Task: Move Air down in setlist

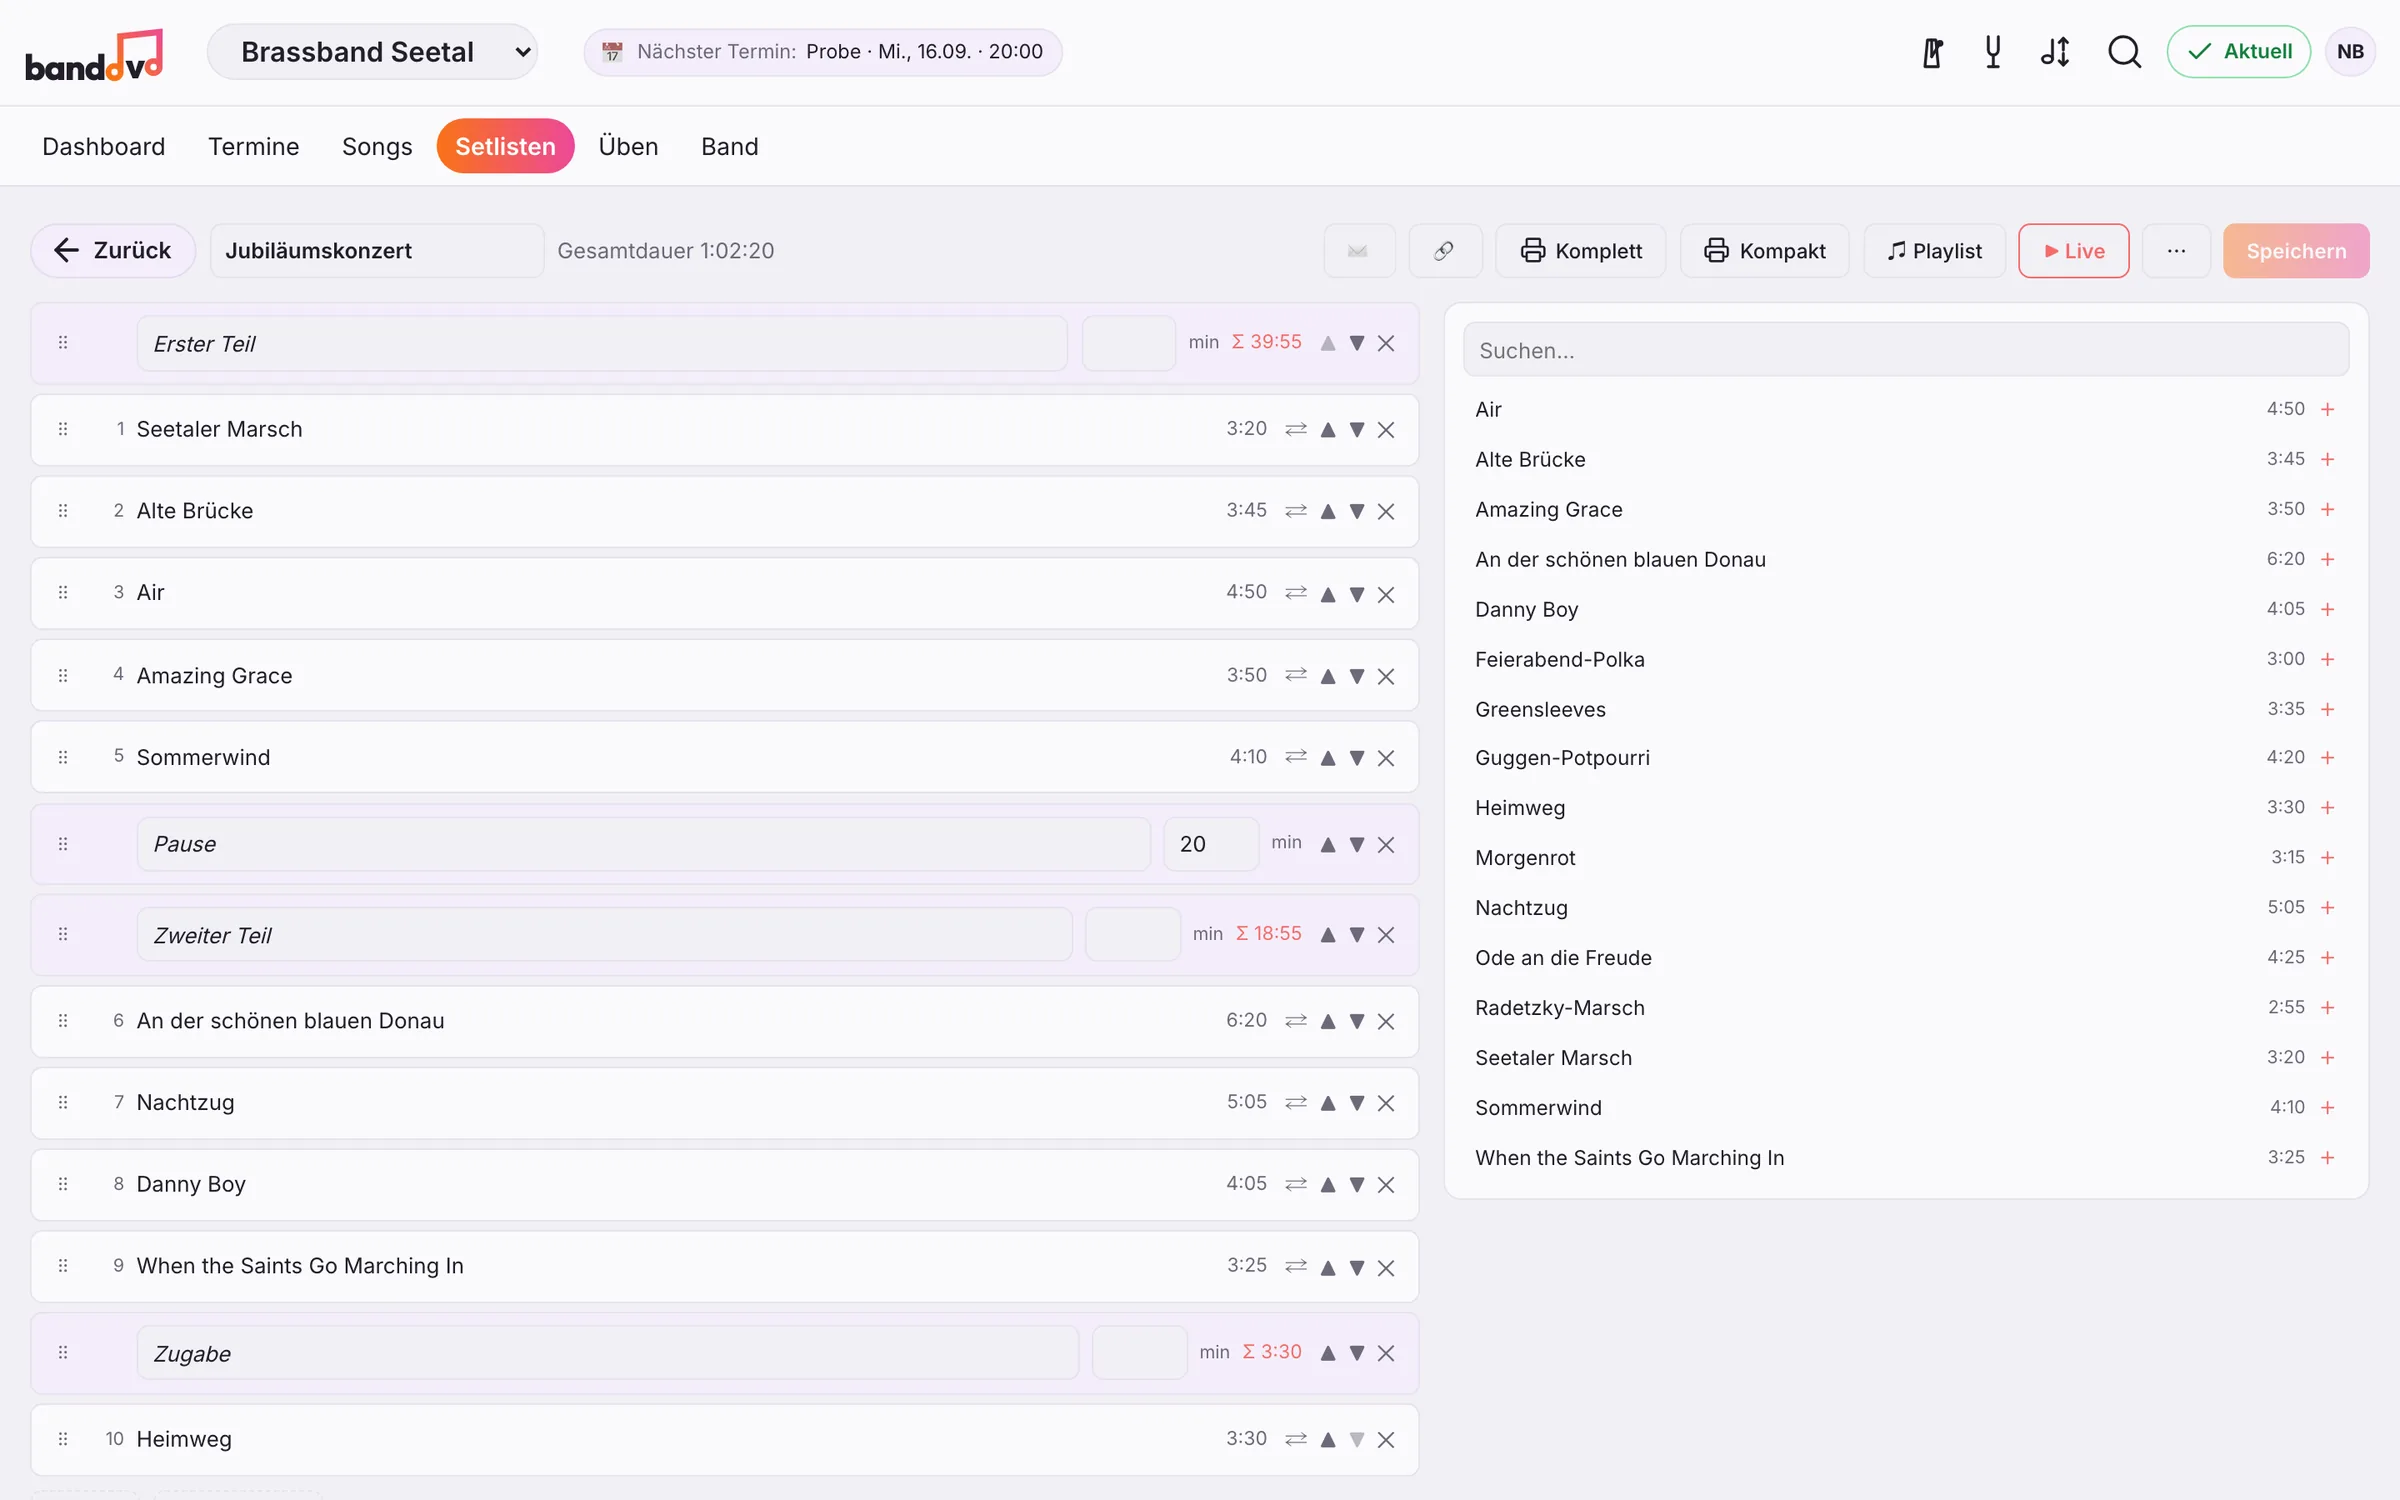Action: 1357,594
